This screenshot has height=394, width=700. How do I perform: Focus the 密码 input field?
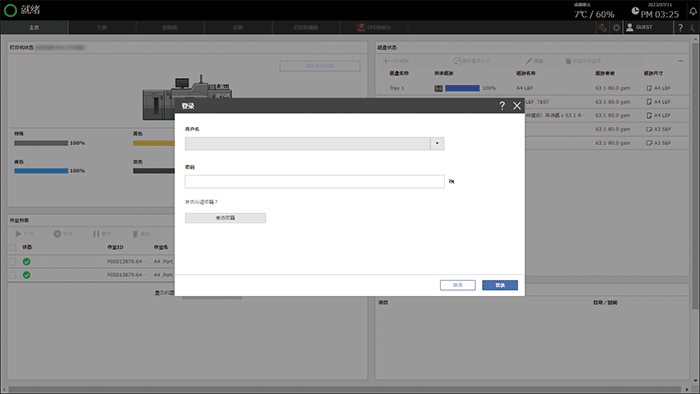[315, 182]
